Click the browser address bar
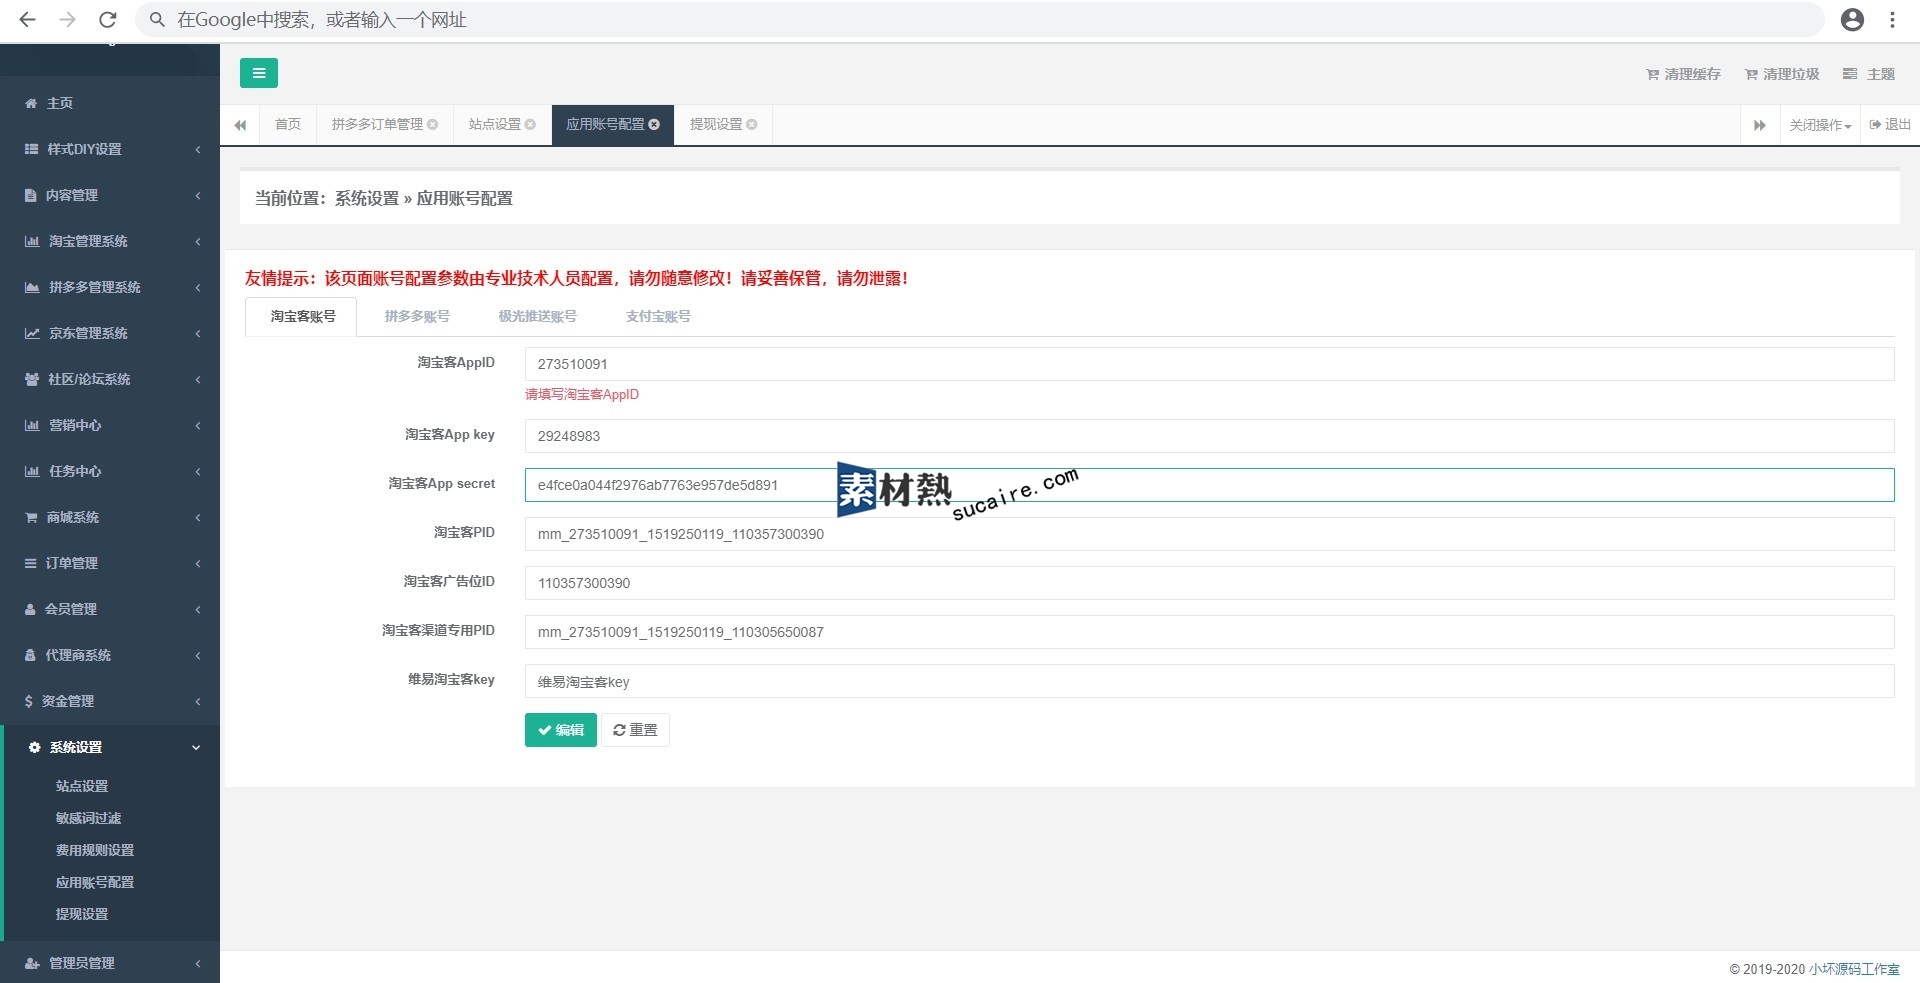The image size is (1920, 983). pyautogui.click(x=980, y=20)
